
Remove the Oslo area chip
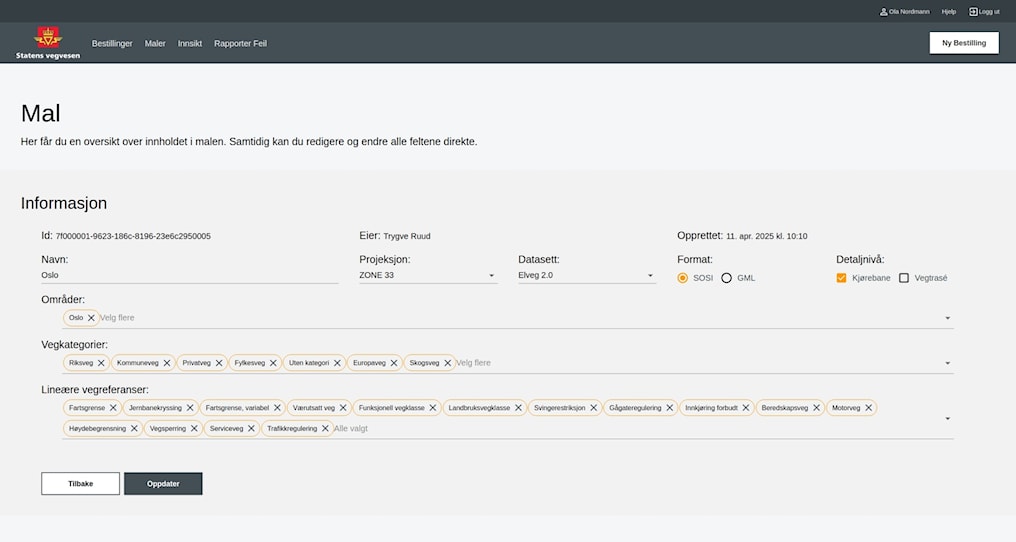(91, 318)
